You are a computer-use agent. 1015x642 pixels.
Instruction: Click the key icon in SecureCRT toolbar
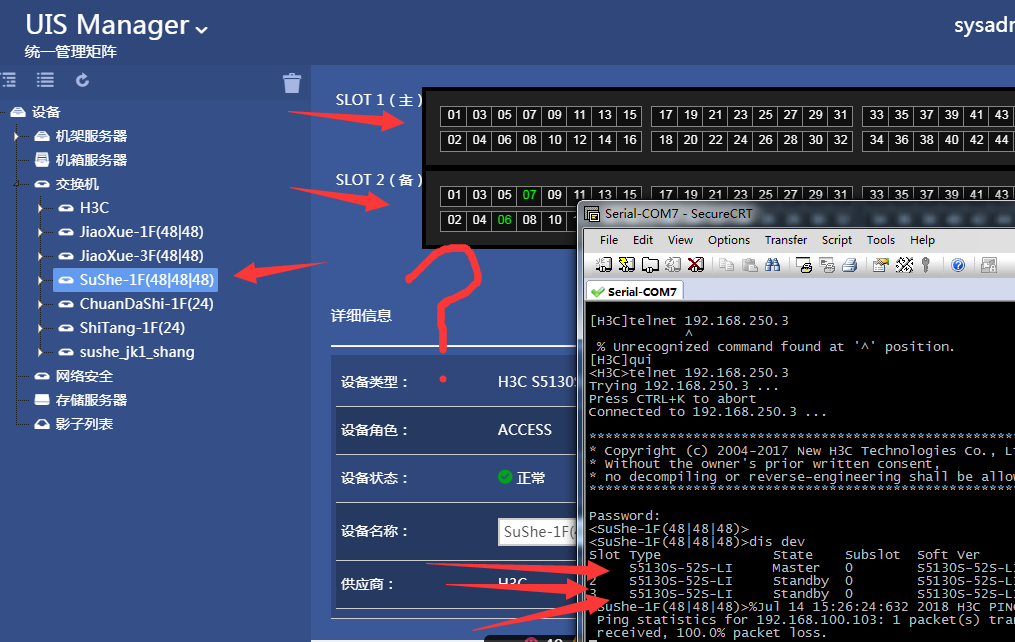[926, 265]
